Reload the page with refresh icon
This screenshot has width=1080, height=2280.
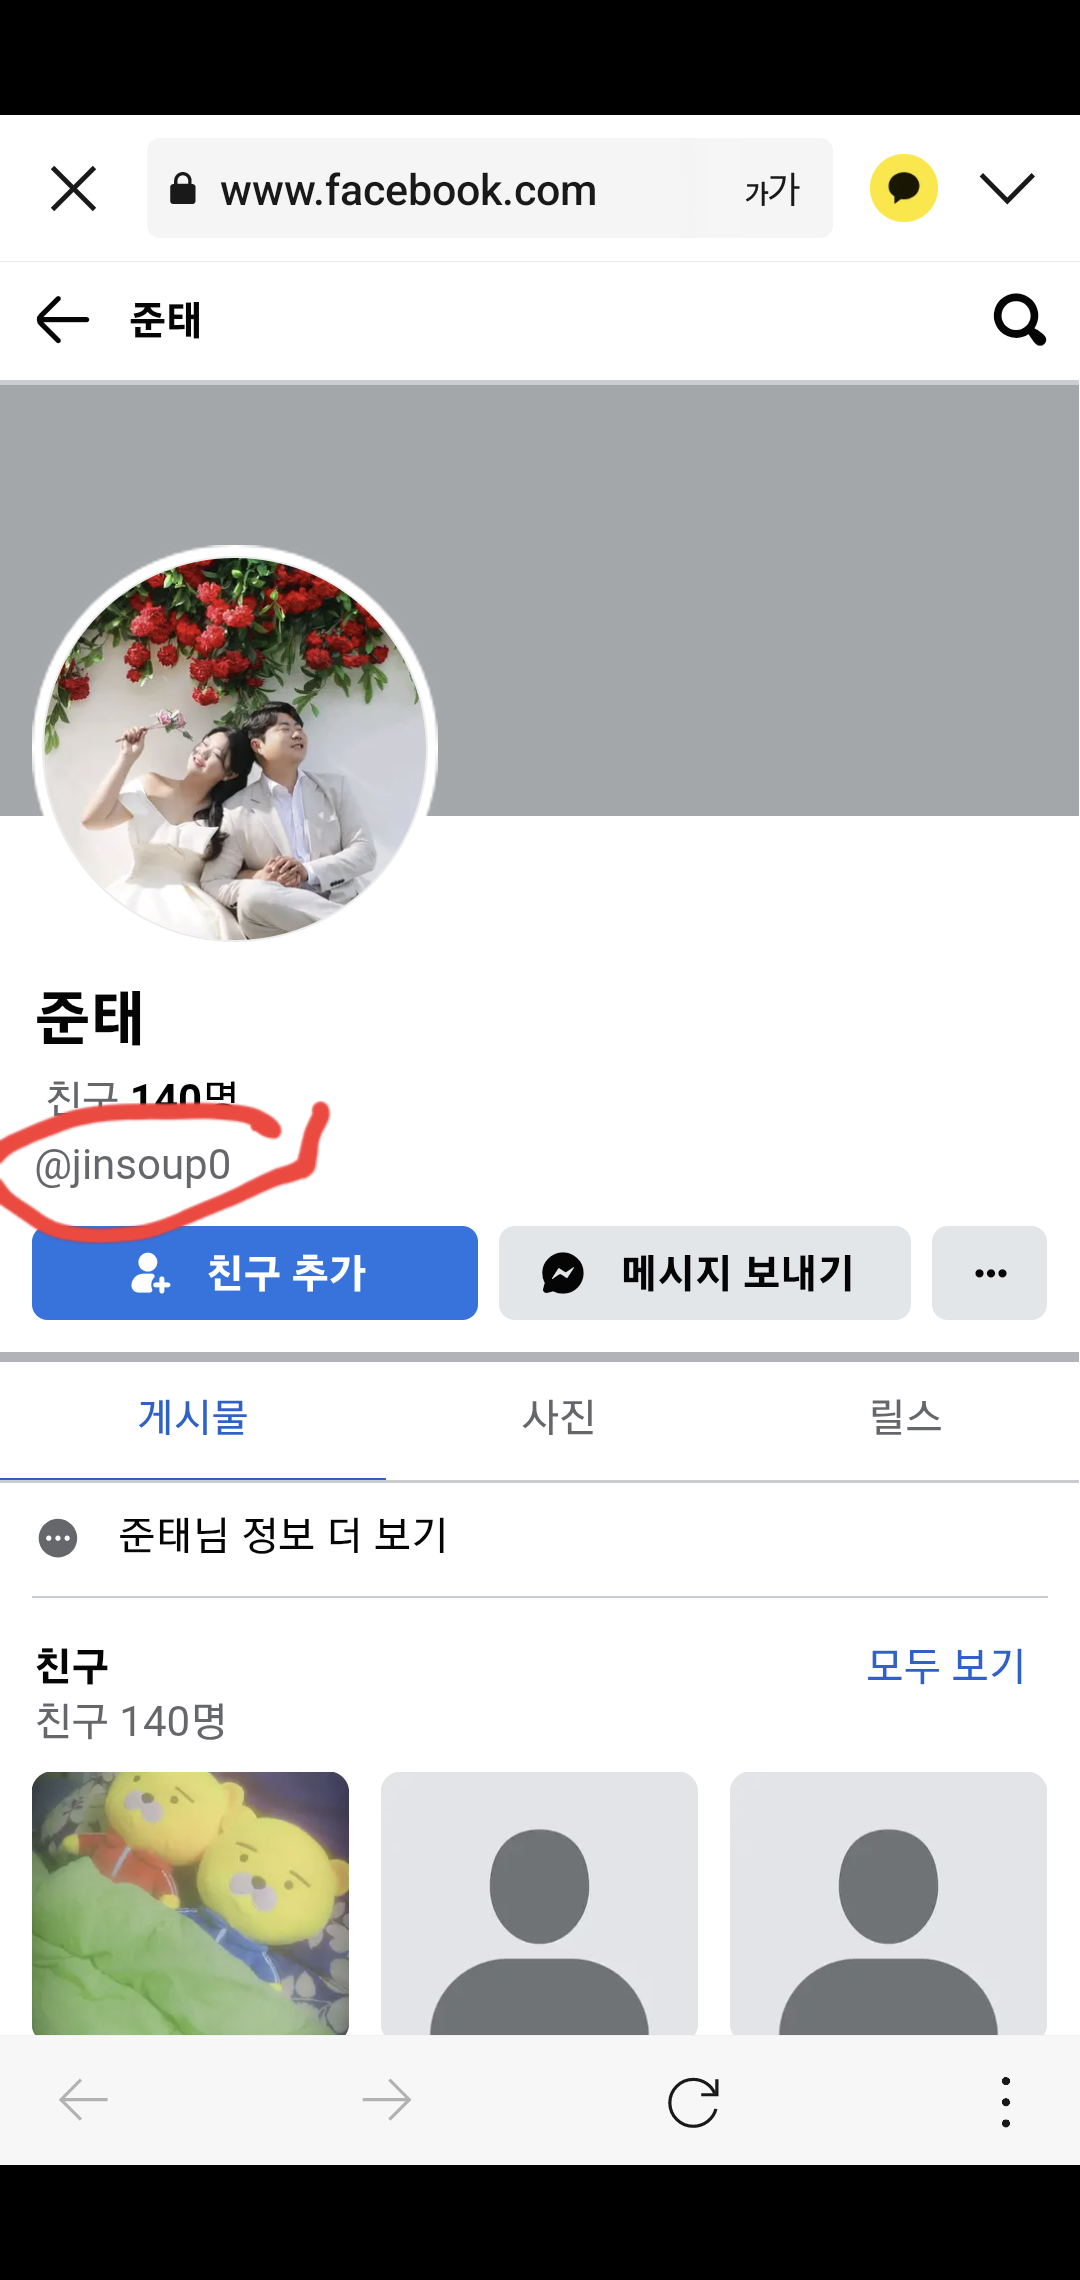tap(693, 2101)
